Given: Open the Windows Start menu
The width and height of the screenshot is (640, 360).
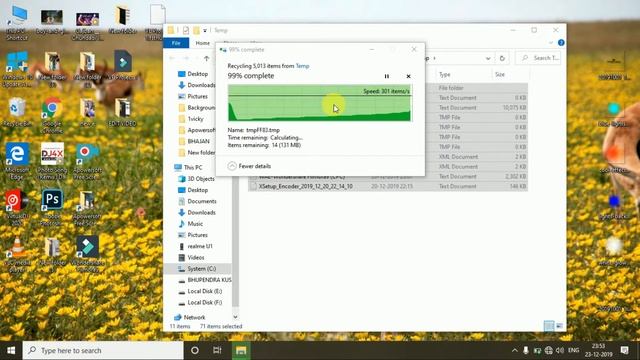Looking at the screenshot, I should [11, 351].
